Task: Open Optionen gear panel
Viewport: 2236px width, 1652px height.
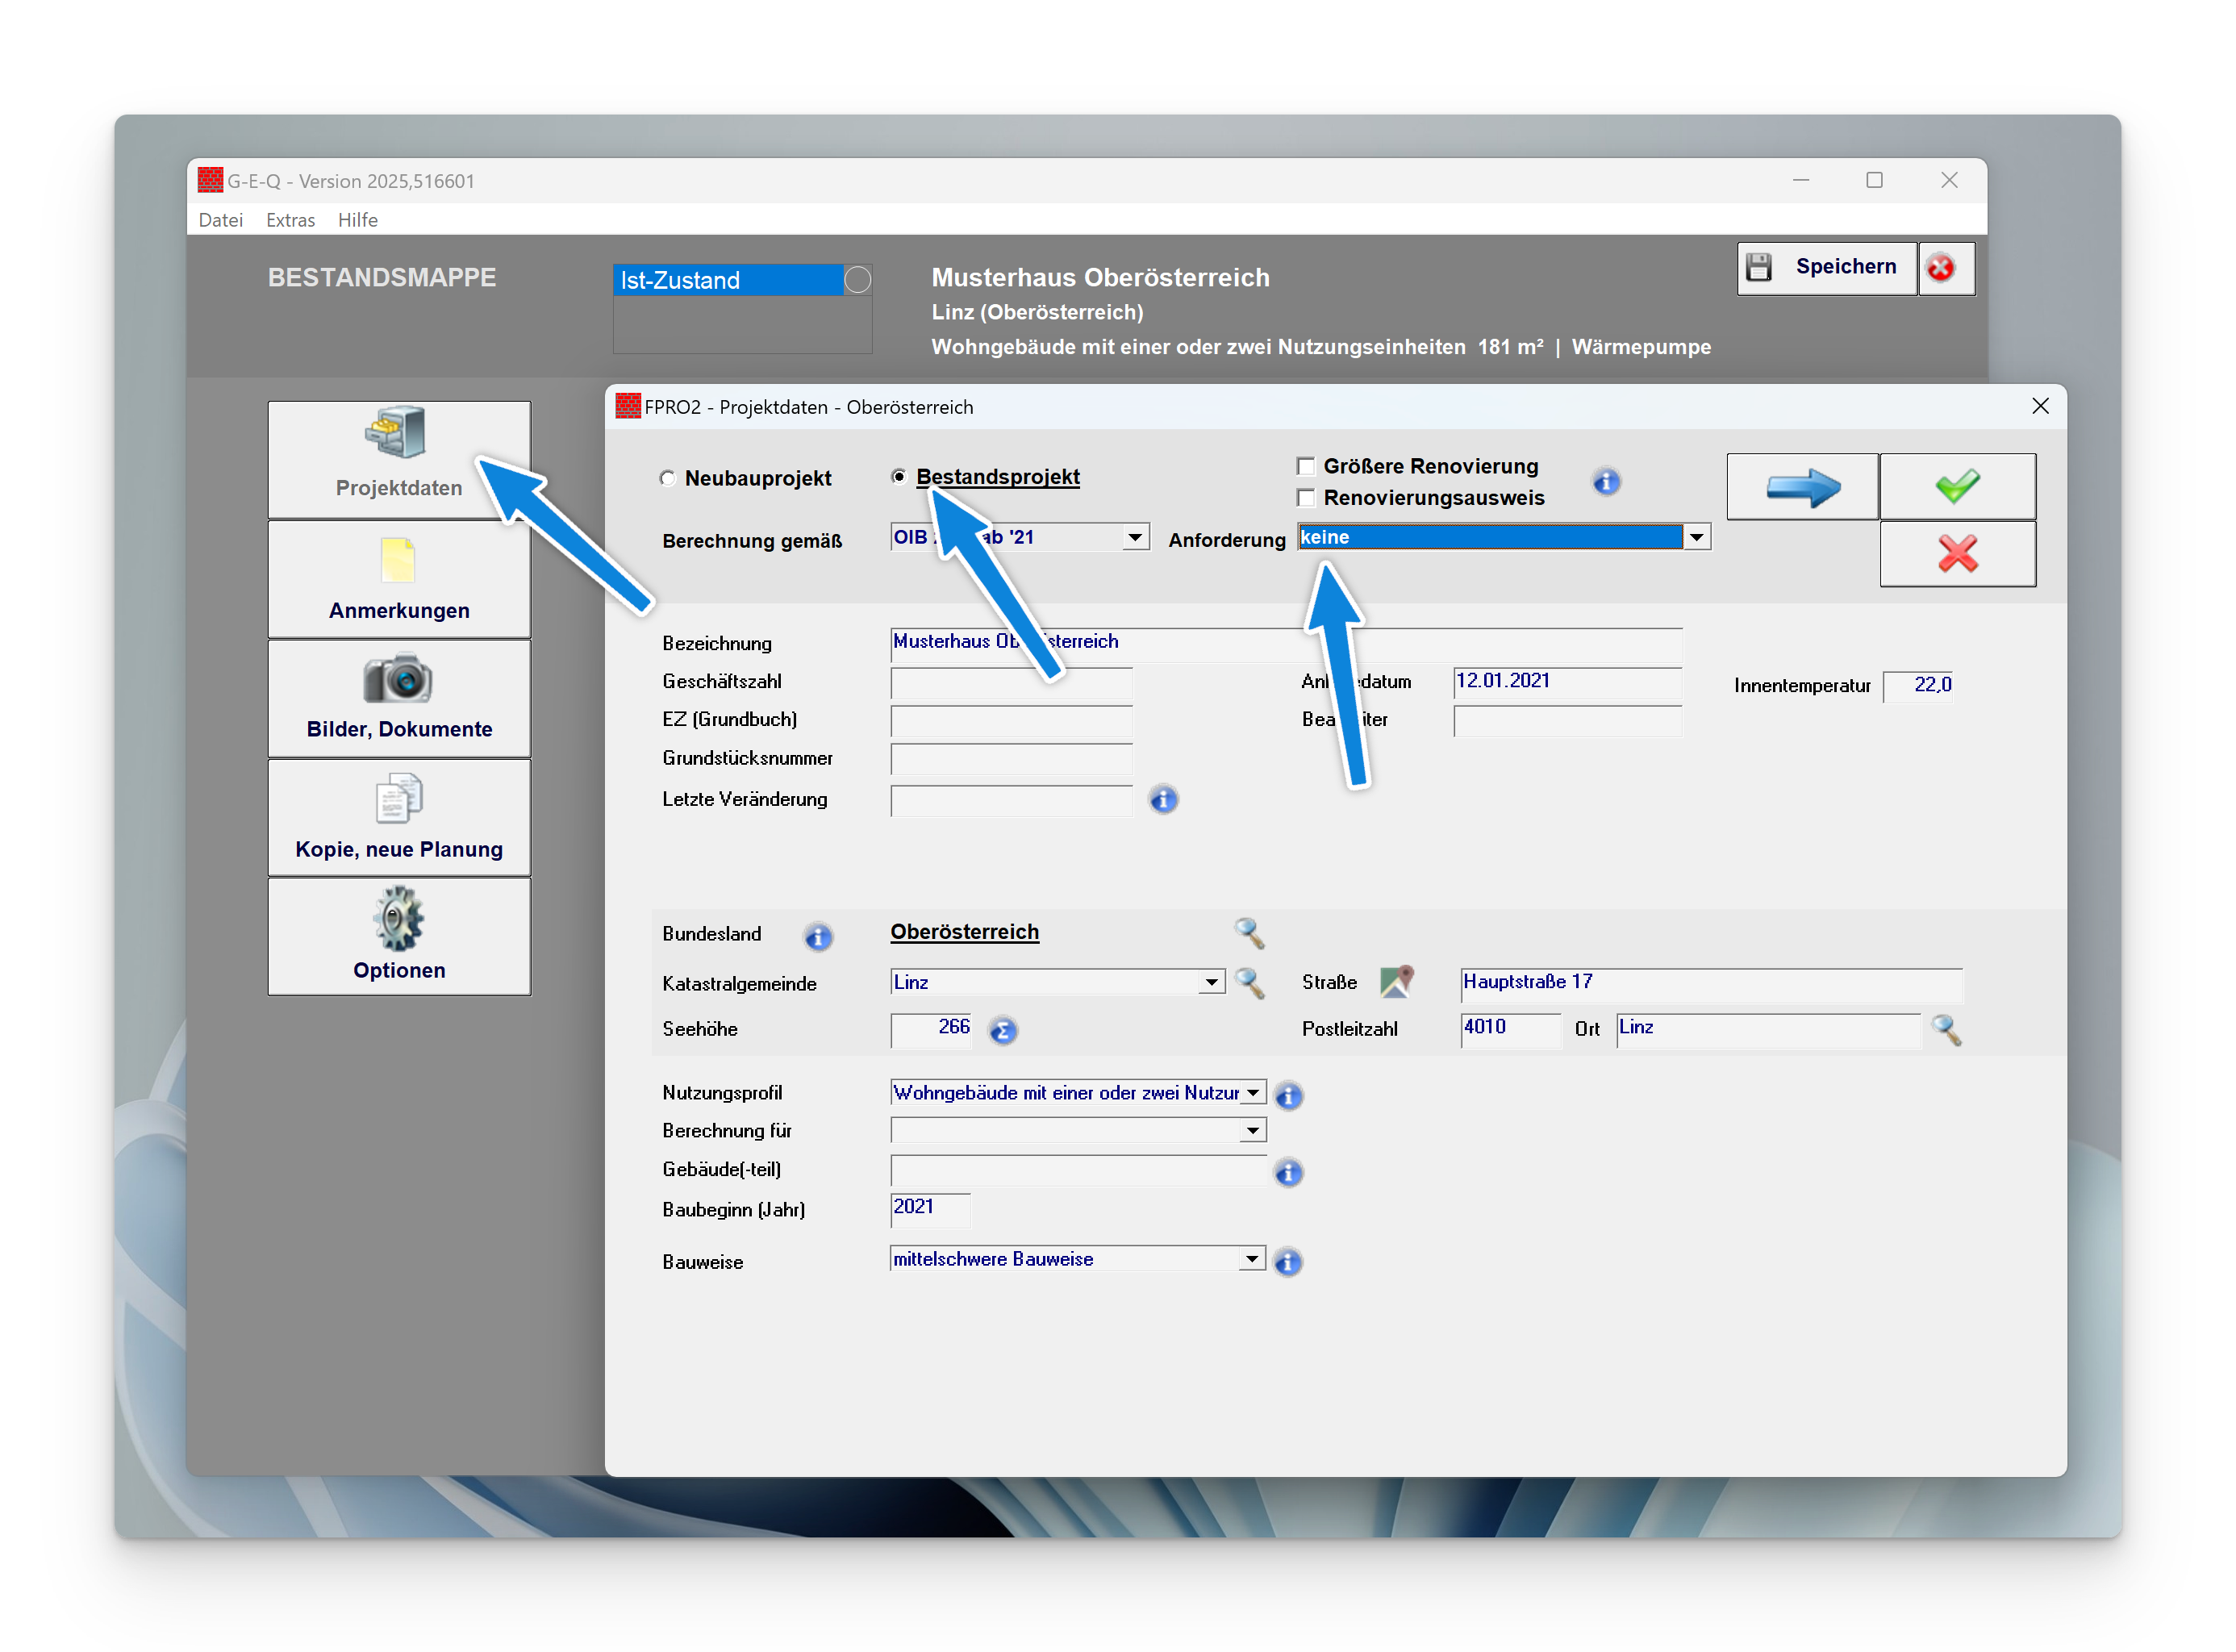Action: click(x=399, y=936)
